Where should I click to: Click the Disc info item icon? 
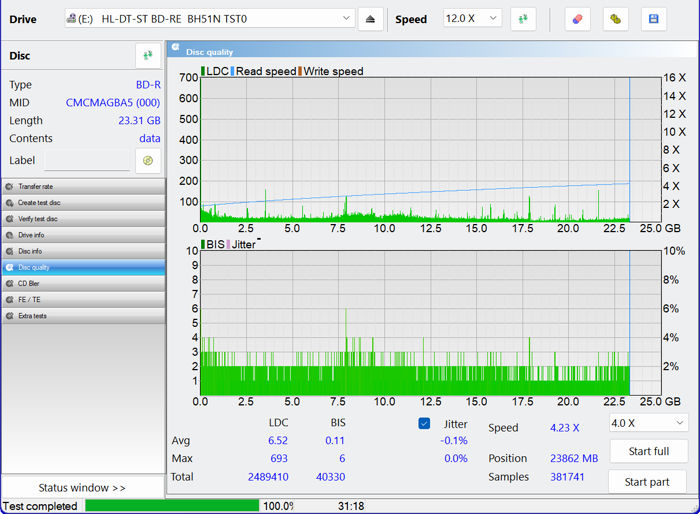pos(9,251)
